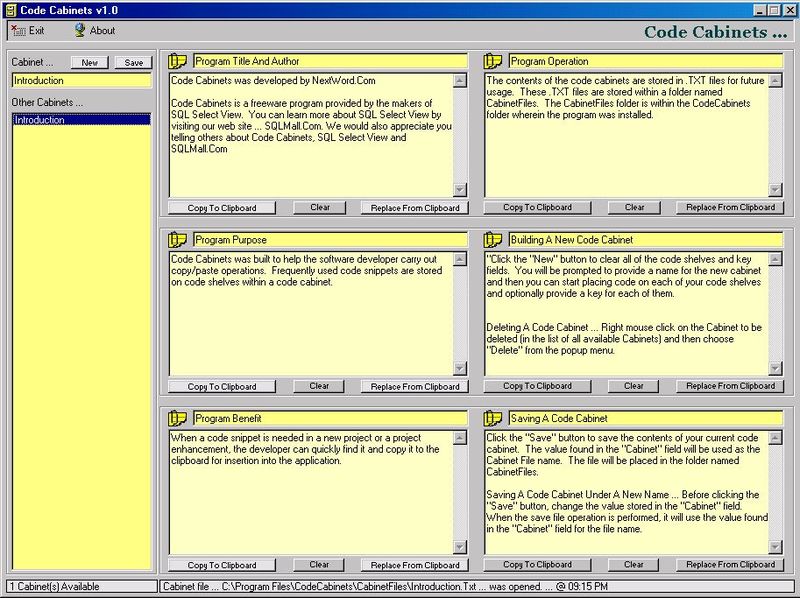The image size is (800, 598).
Task: Clear the Program Title And Author shelf
Action: tap(320, 208)
